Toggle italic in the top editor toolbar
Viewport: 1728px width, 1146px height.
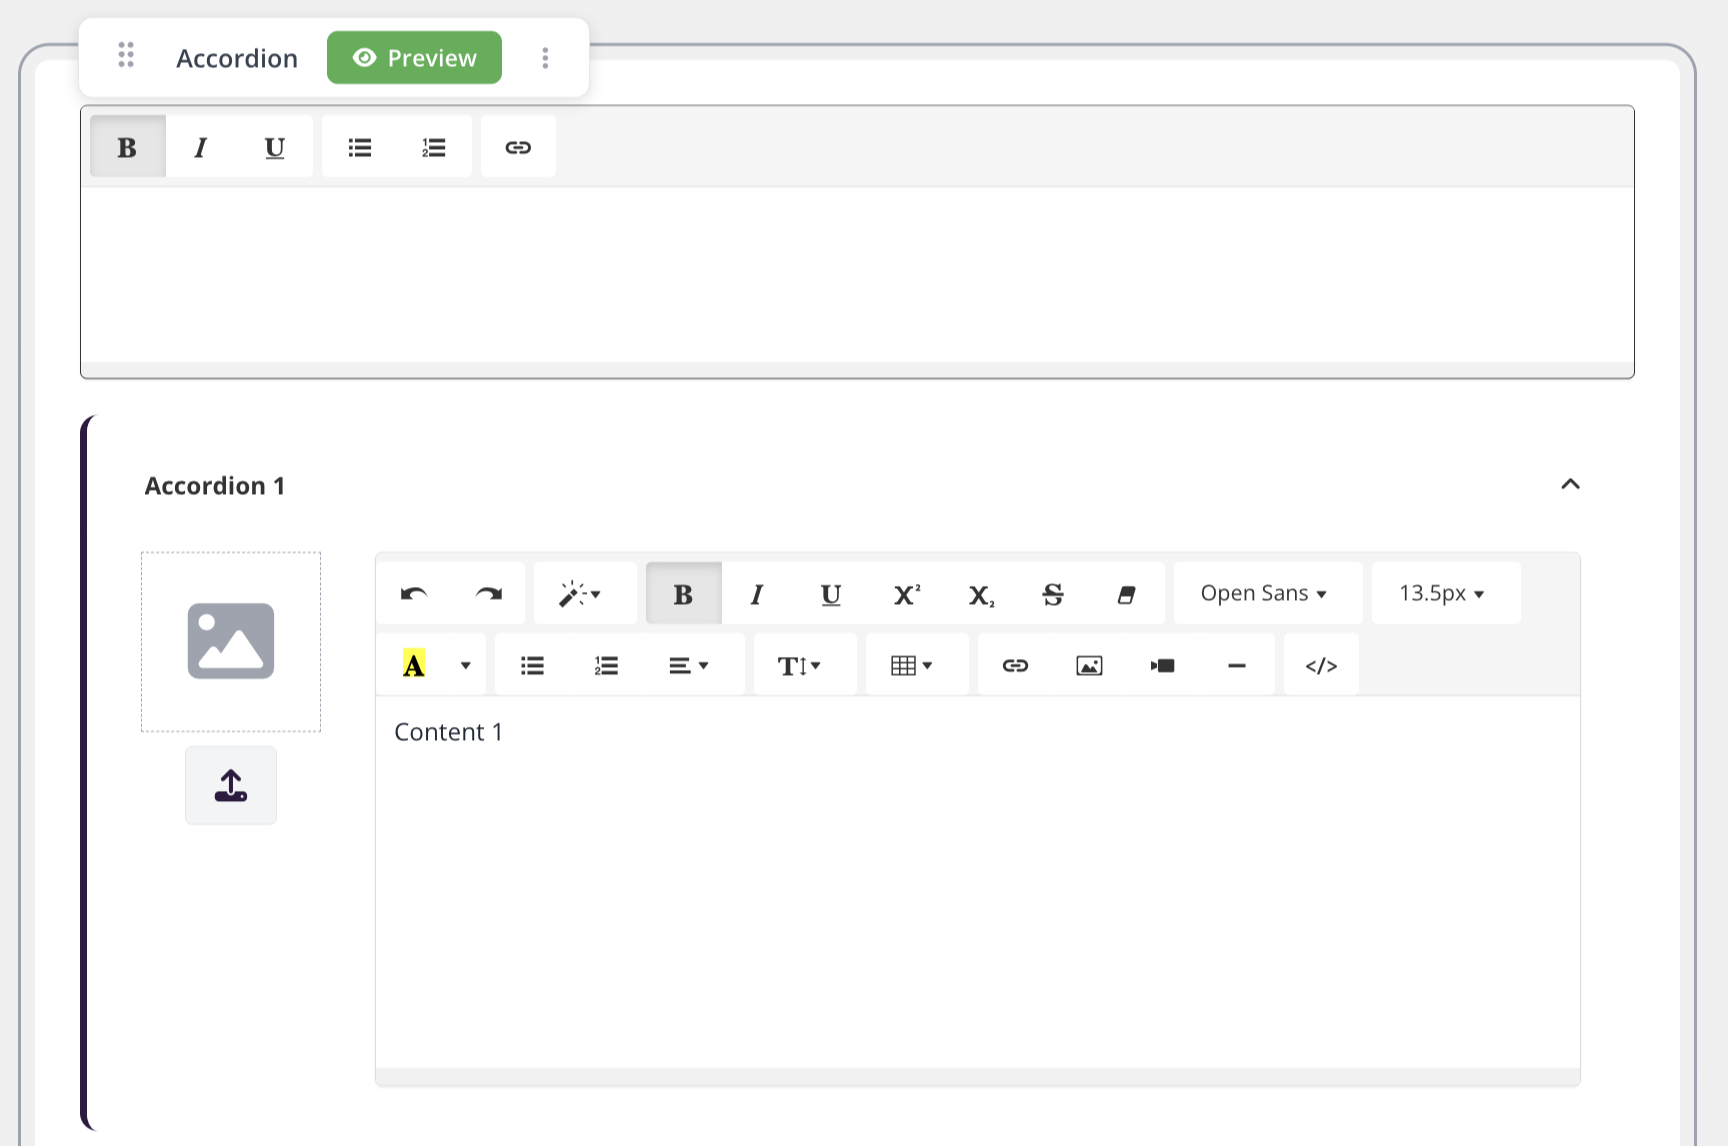pyautogui.click(x=201, y=147)
